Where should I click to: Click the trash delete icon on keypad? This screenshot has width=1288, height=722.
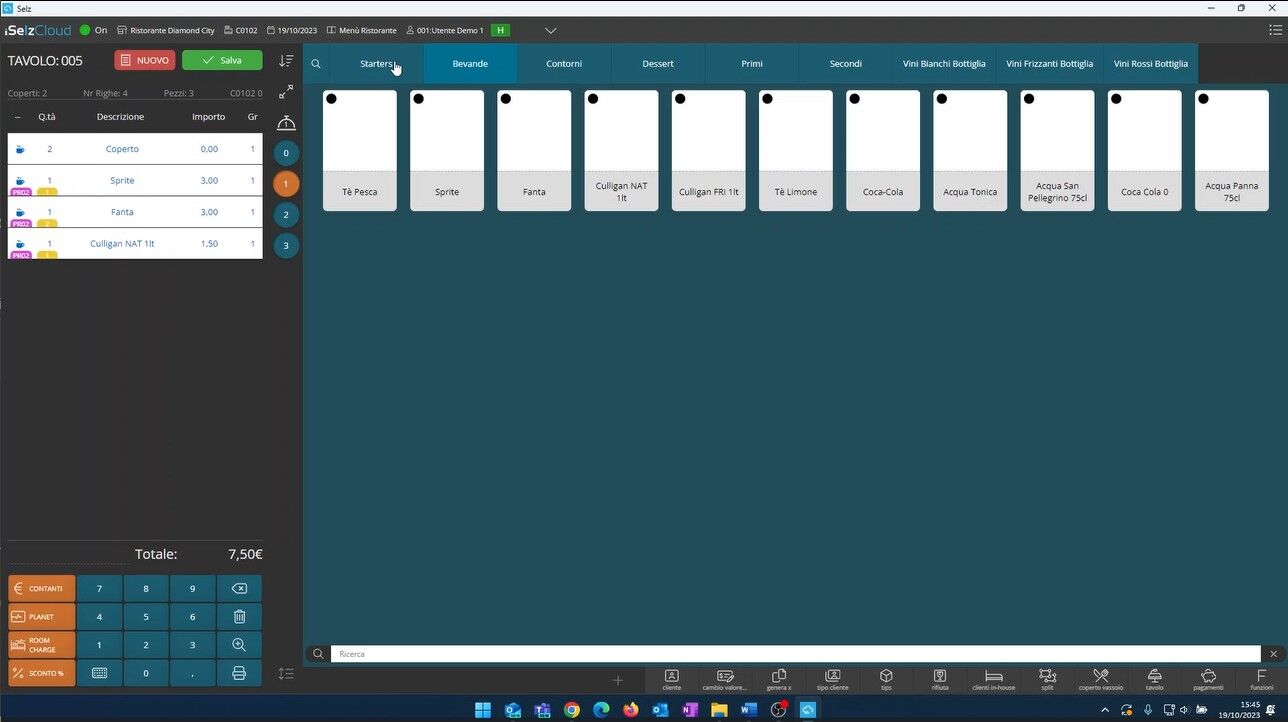239,617
